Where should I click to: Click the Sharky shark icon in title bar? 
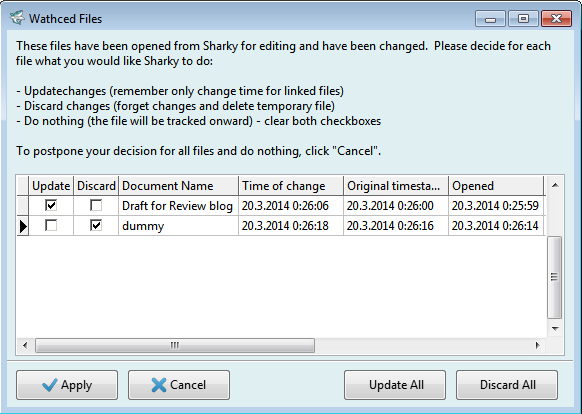(x=17, y=18)
